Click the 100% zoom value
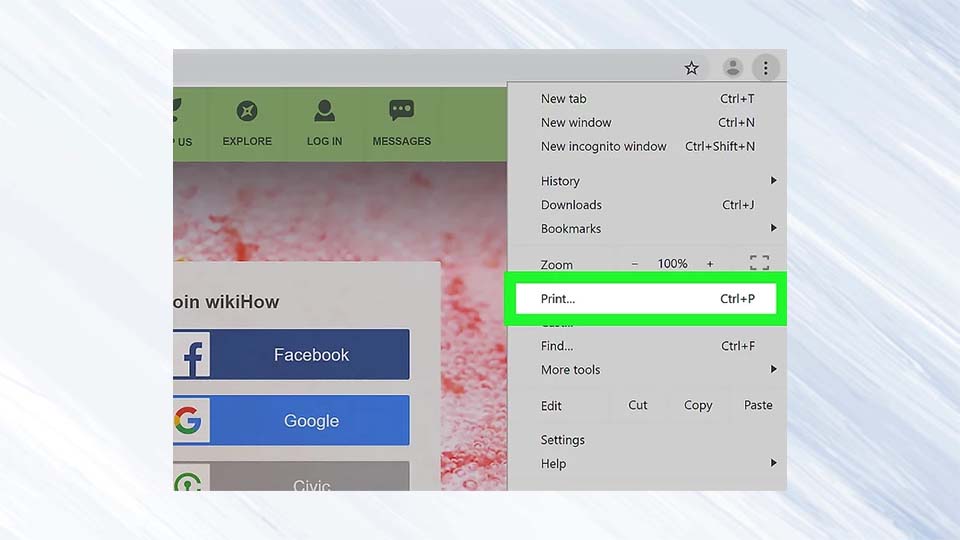 [x=672, y=264]
